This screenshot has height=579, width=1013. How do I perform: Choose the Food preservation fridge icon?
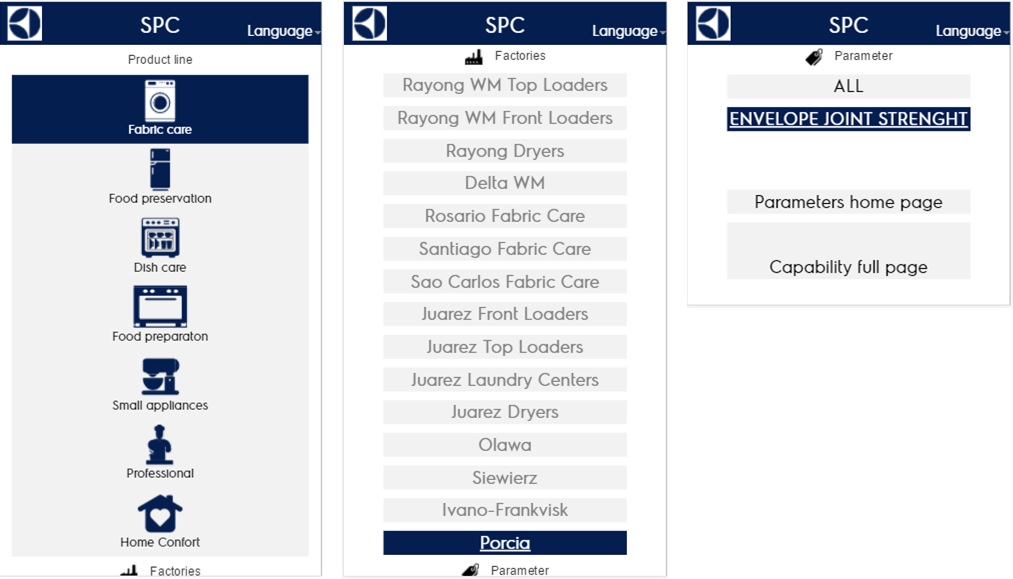pos(160,169)
